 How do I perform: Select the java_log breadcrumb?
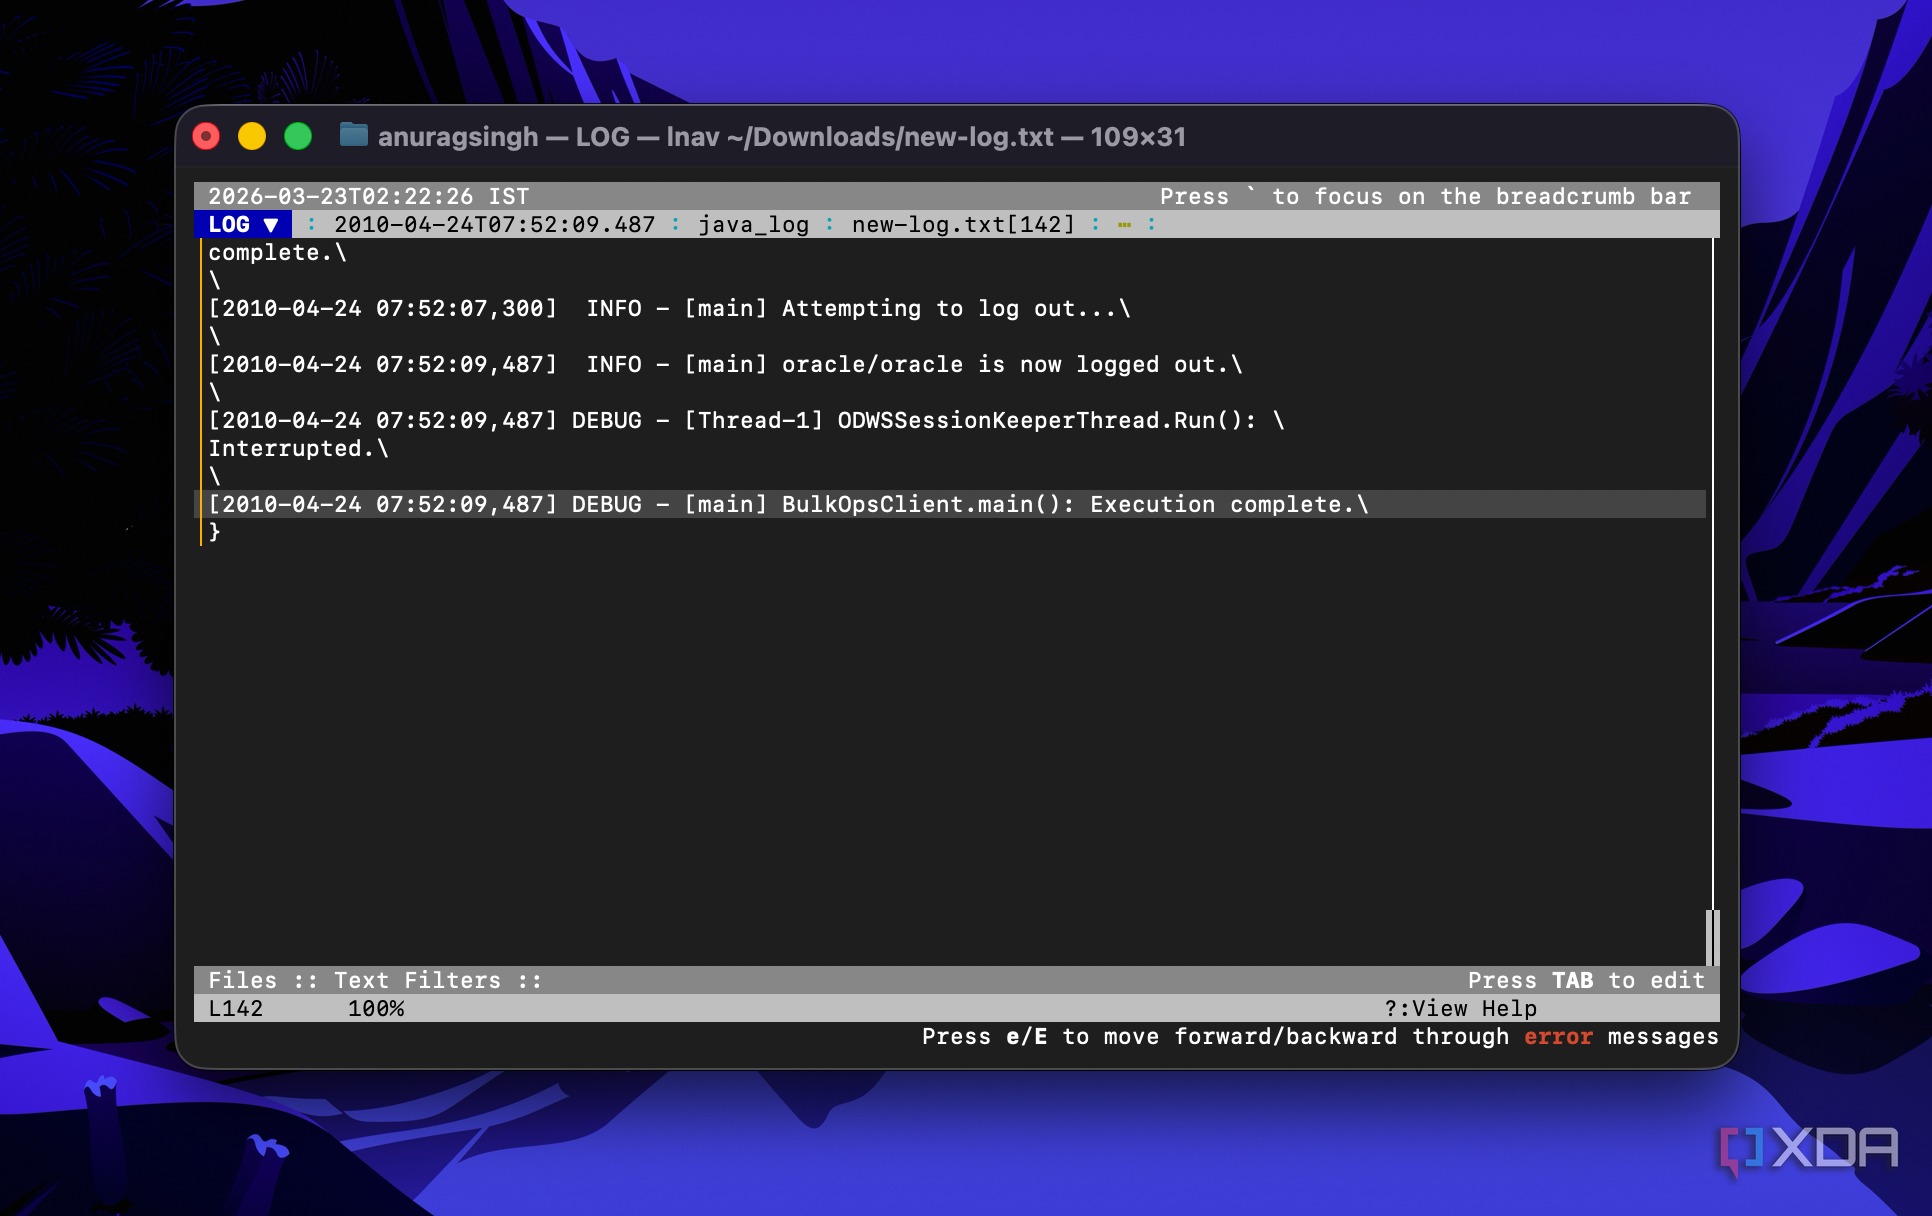[x=753, y=224]
